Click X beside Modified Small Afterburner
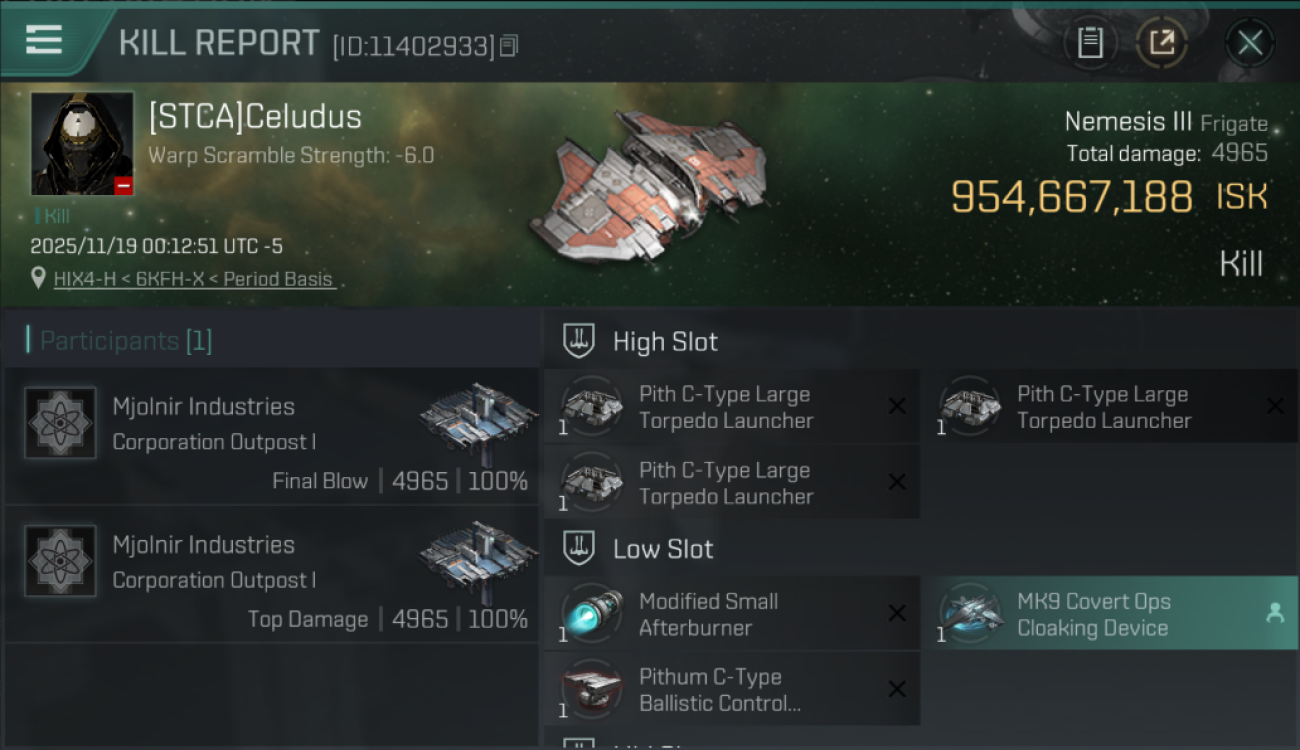 click(897, 614)
